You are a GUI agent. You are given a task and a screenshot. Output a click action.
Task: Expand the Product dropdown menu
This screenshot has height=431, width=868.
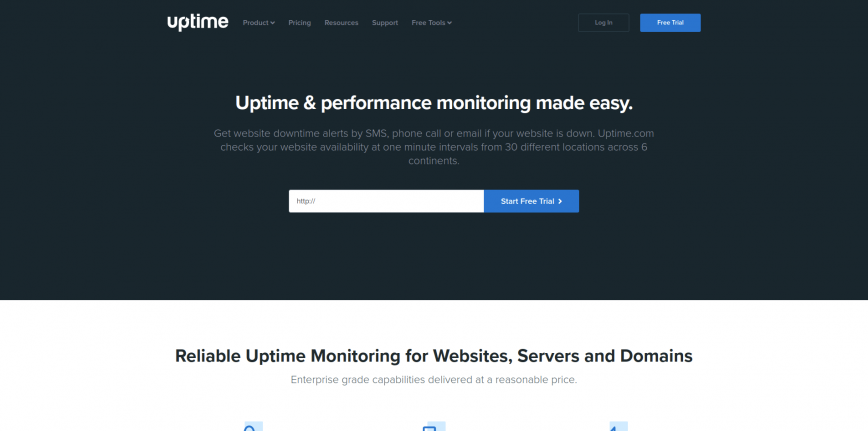click(259, 23)
